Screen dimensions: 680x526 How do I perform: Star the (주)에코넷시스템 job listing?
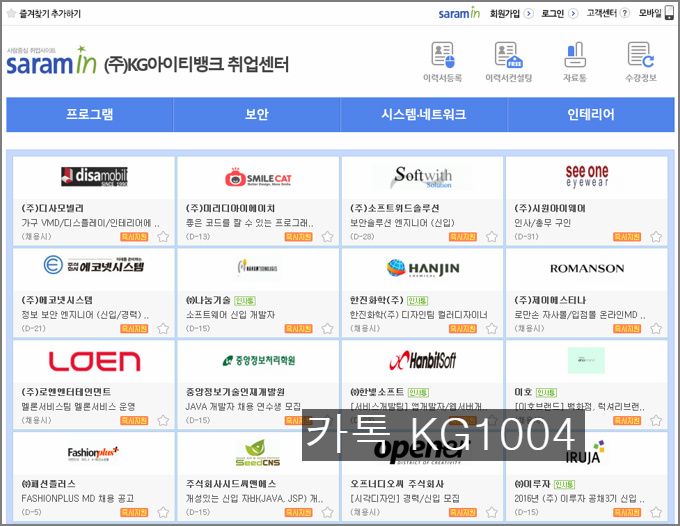[163, 329]
